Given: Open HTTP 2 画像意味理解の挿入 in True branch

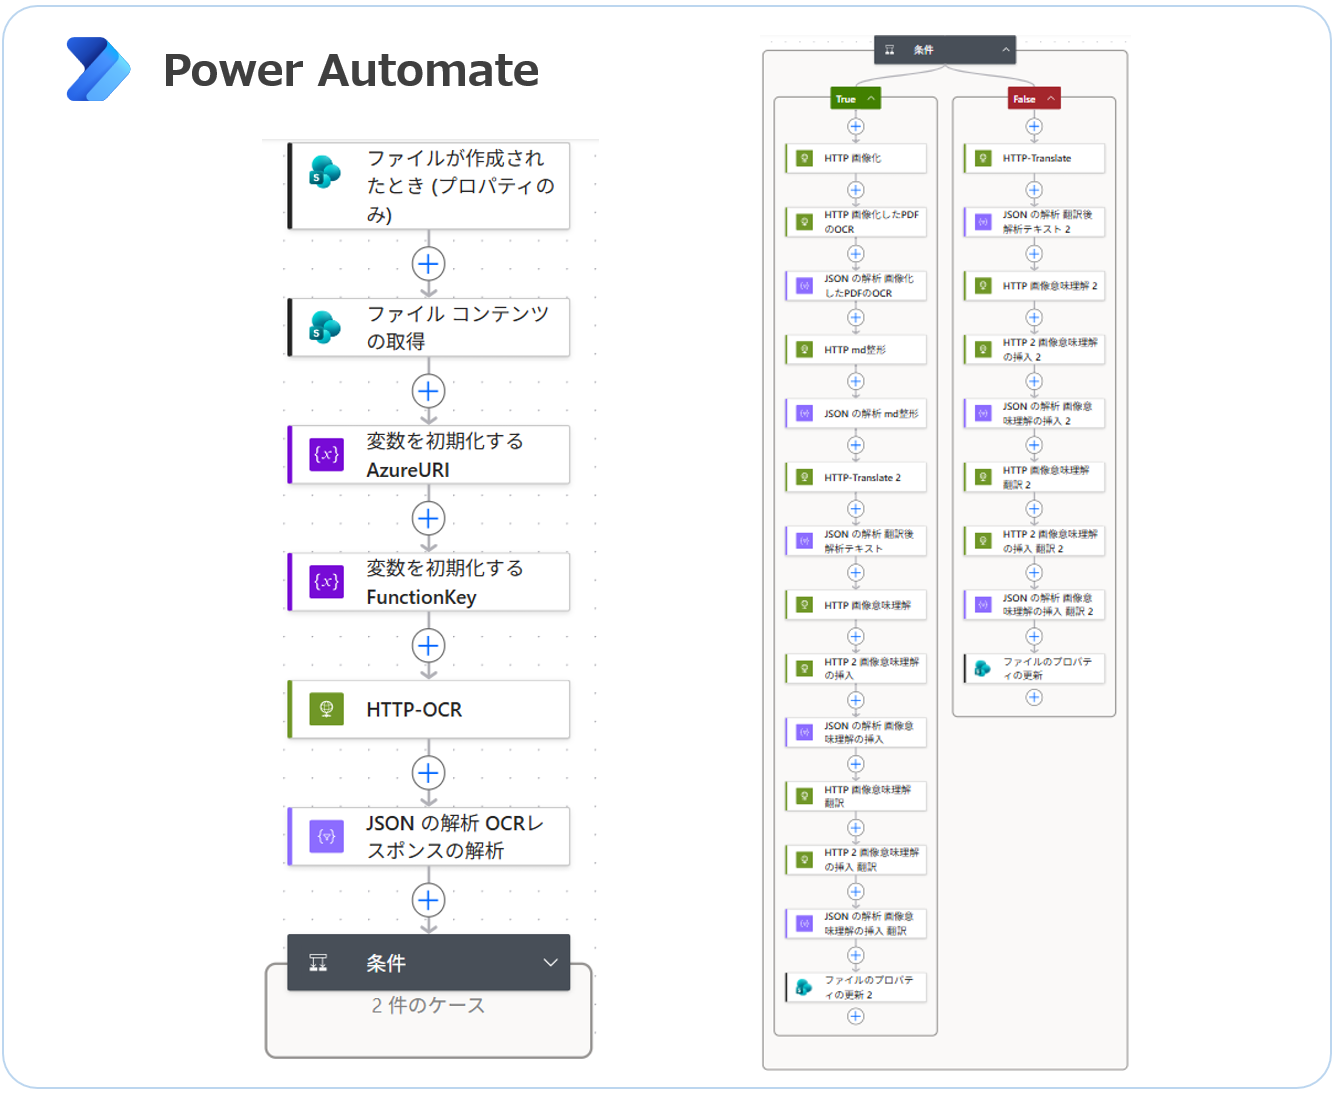Looking at the screenshot, I should coord(856,668).
